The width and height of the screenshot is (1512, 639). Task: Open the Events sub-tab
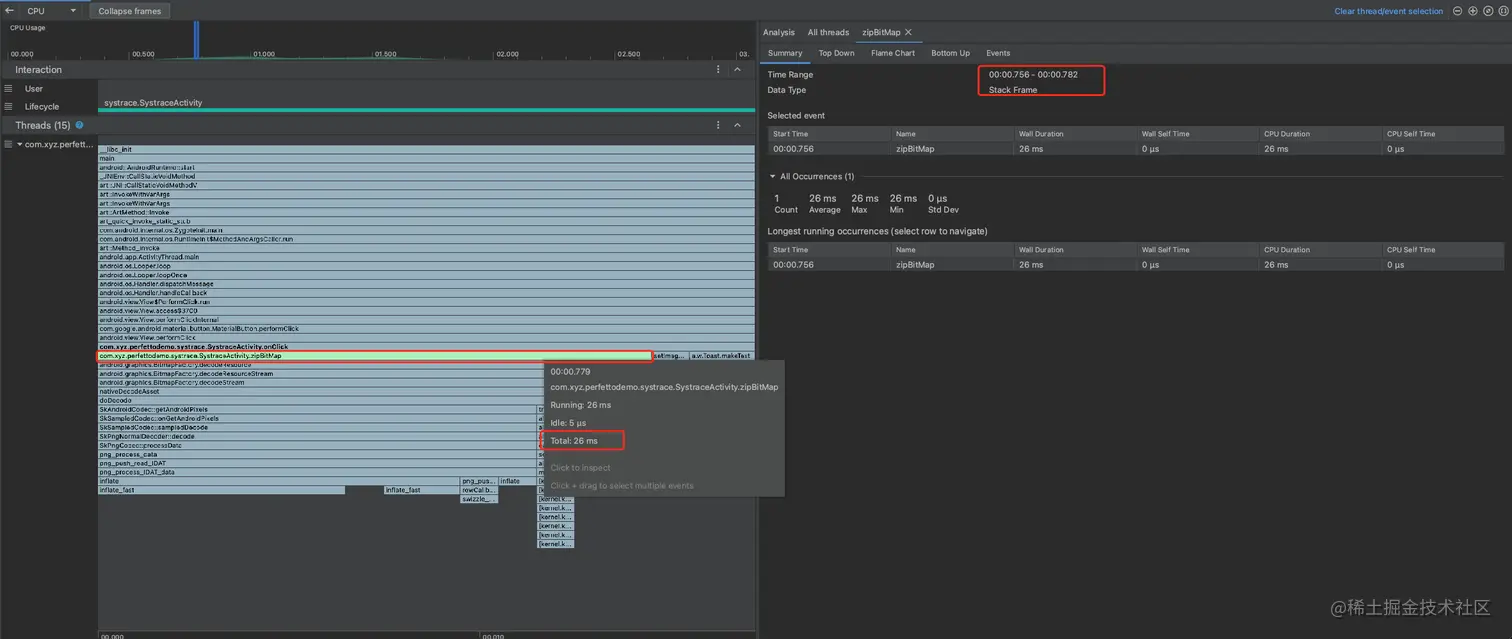[x=998, y=53]
